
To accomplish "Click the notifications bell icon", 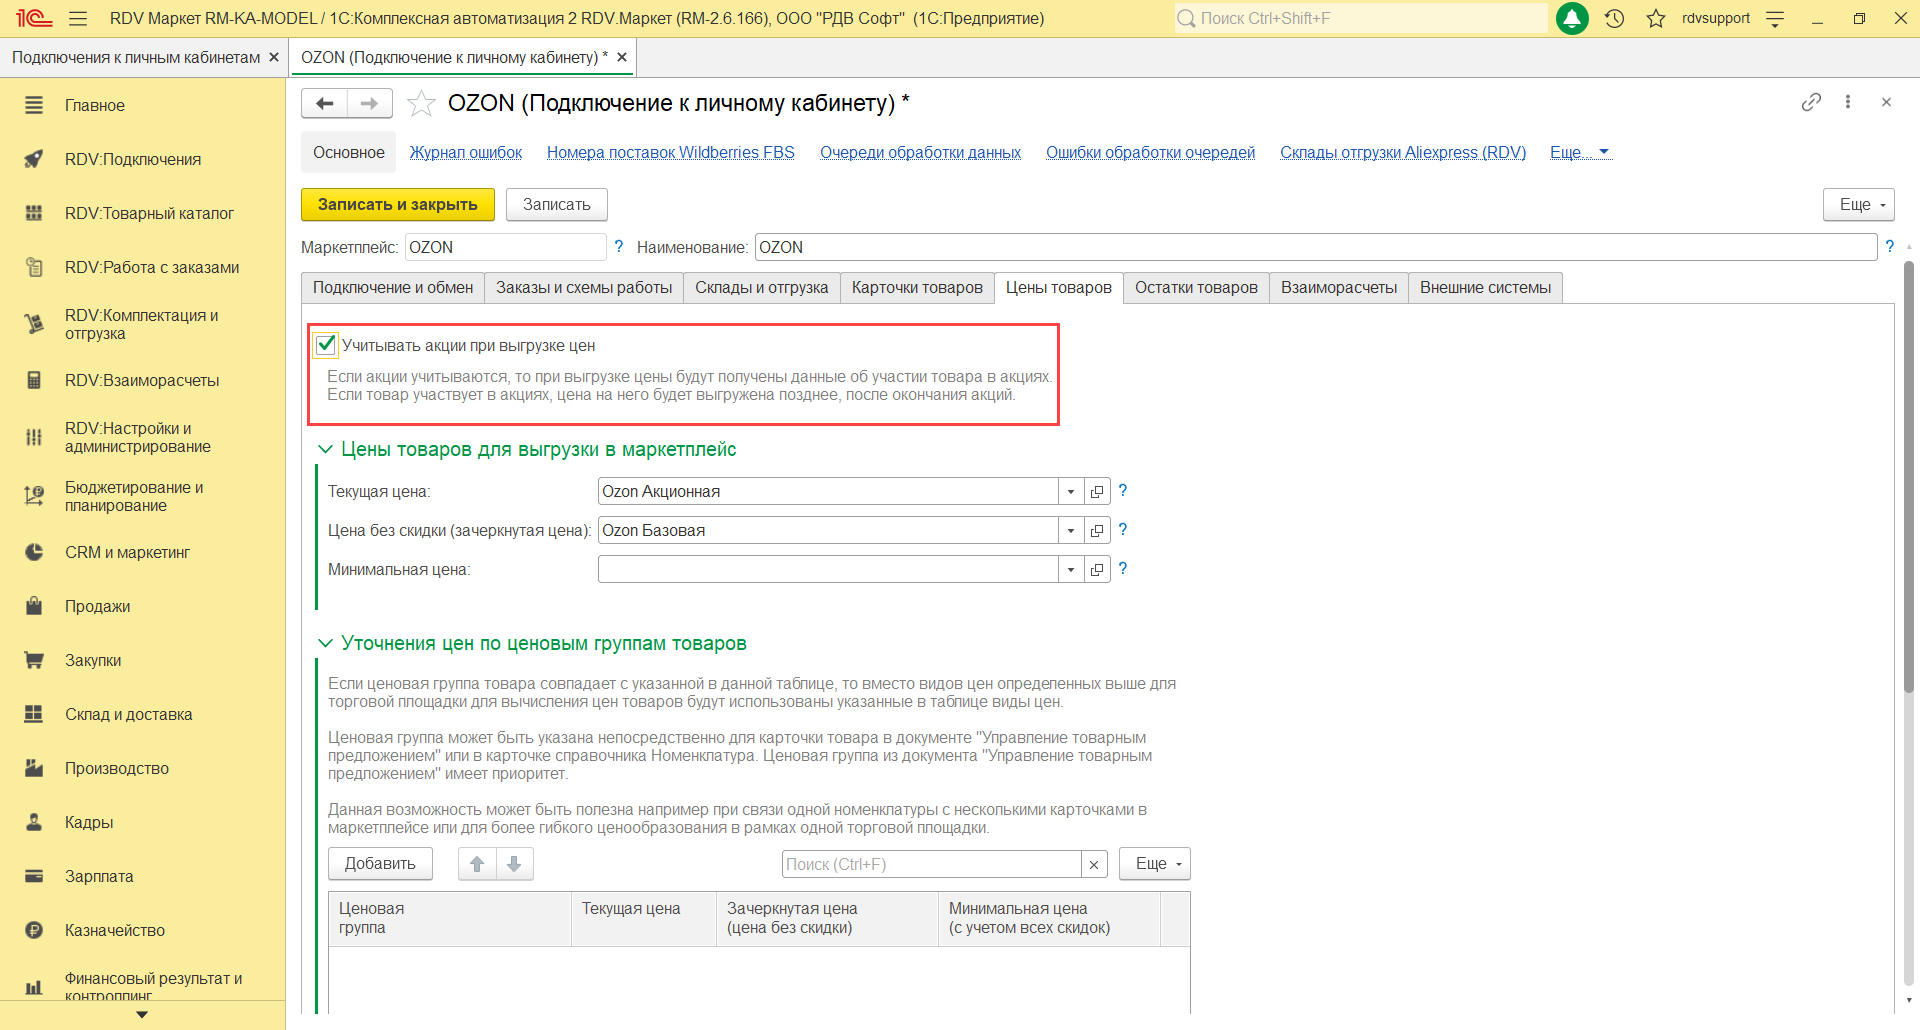I will 1572,18.
